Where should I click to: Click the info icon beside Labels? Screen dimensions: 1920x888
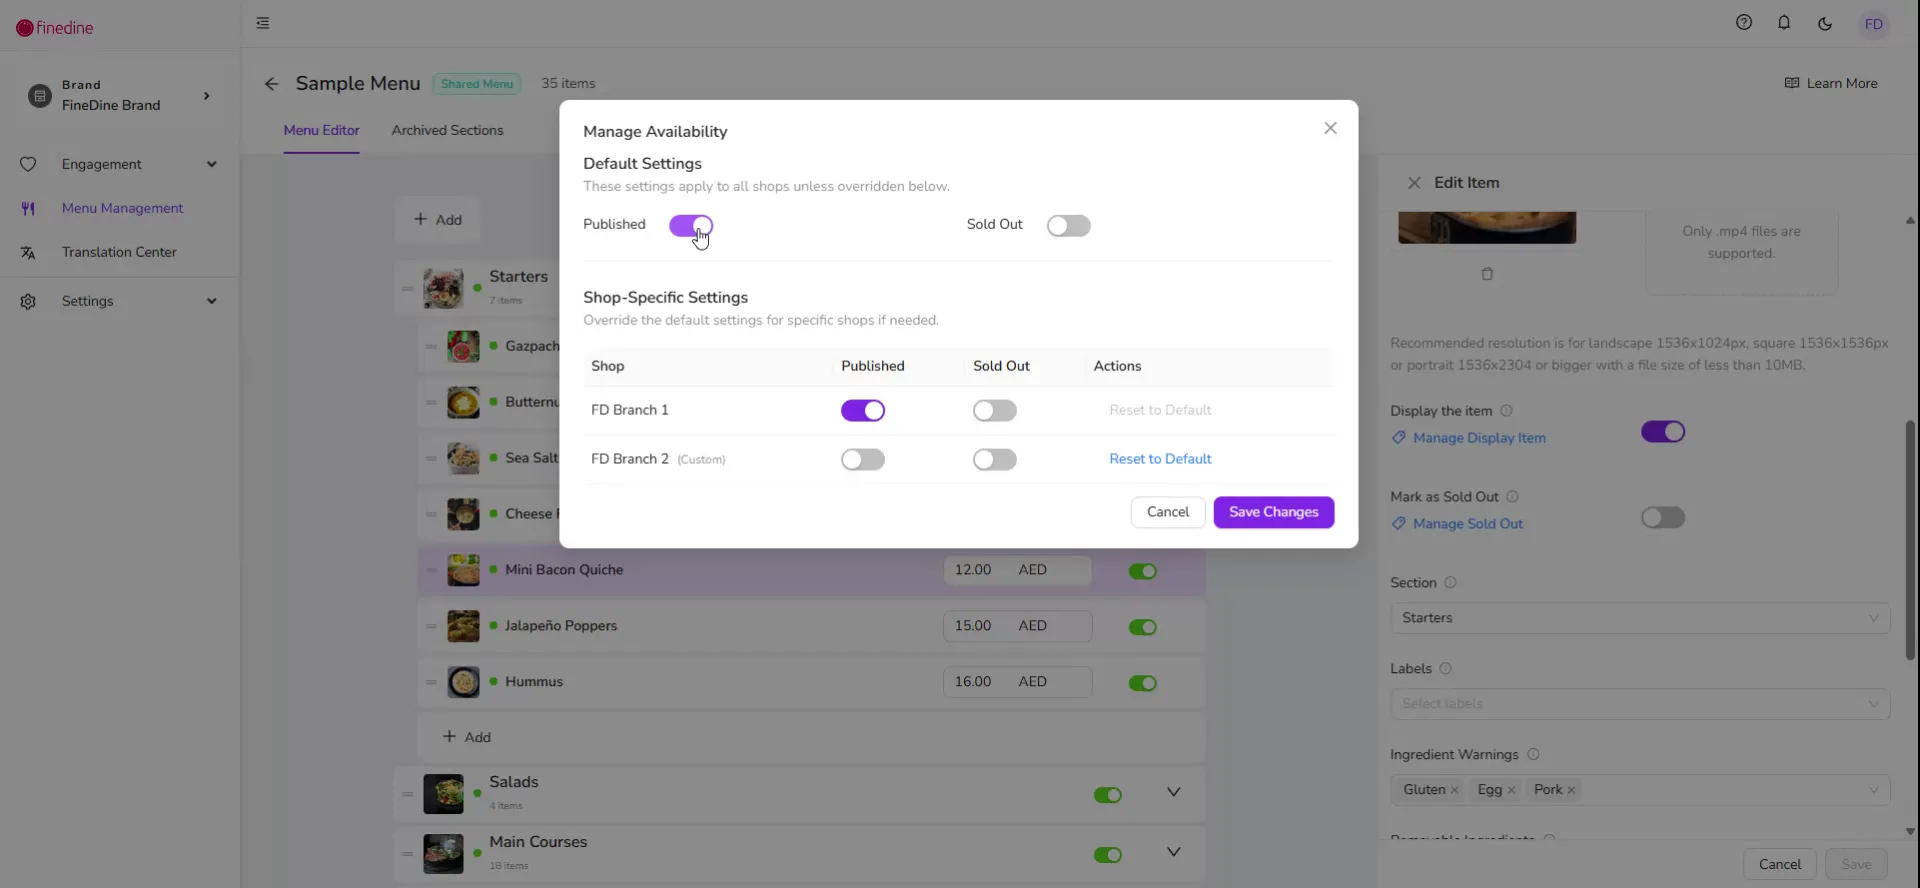pyautogui.click(x=1445, y=669)
